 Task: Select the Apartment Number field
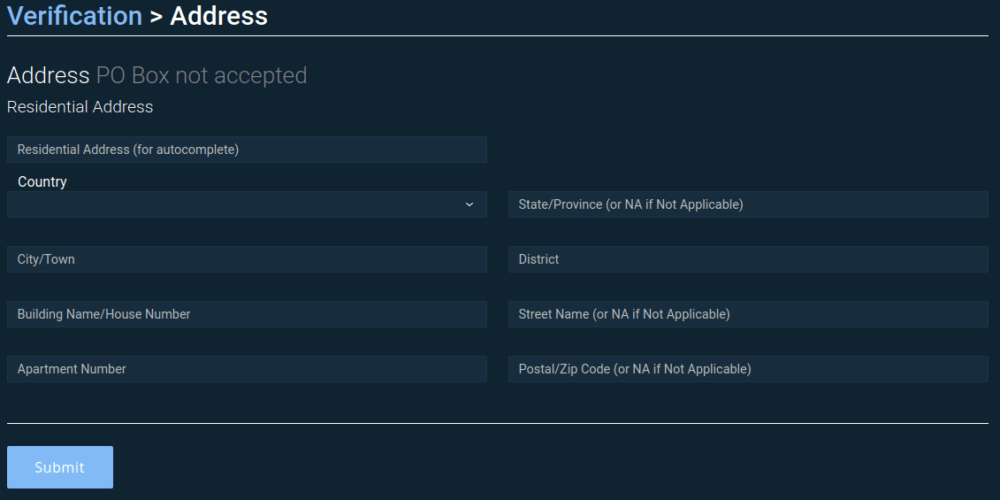246,369
